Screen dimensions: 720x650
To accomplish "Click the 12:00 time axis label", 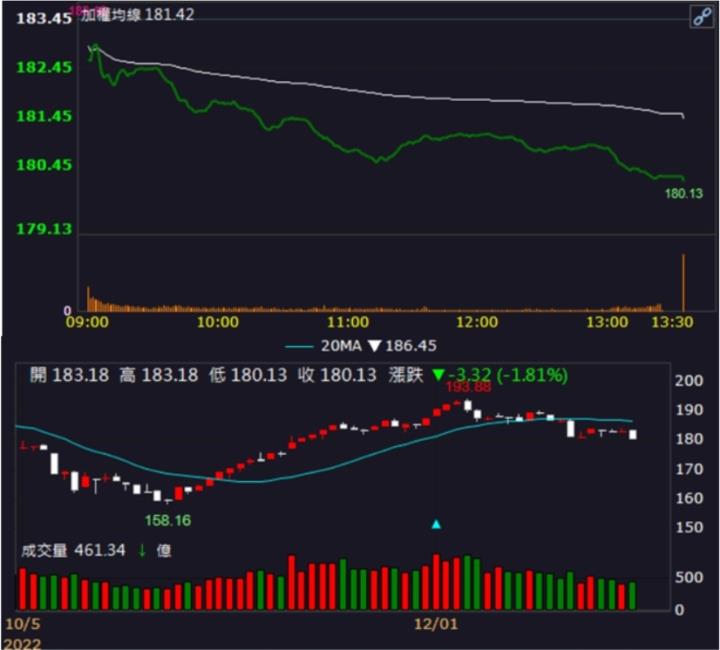I will click(477, 322).
